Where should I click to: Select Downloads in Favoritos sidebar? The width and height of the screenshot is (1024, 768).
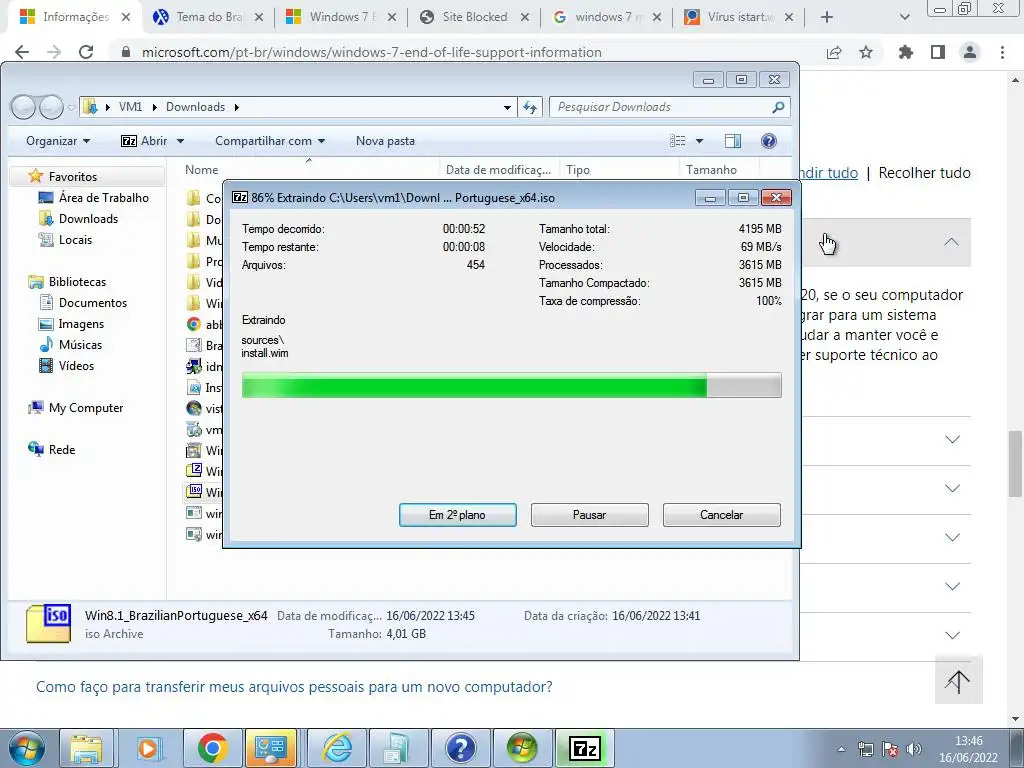click(78, 219)
